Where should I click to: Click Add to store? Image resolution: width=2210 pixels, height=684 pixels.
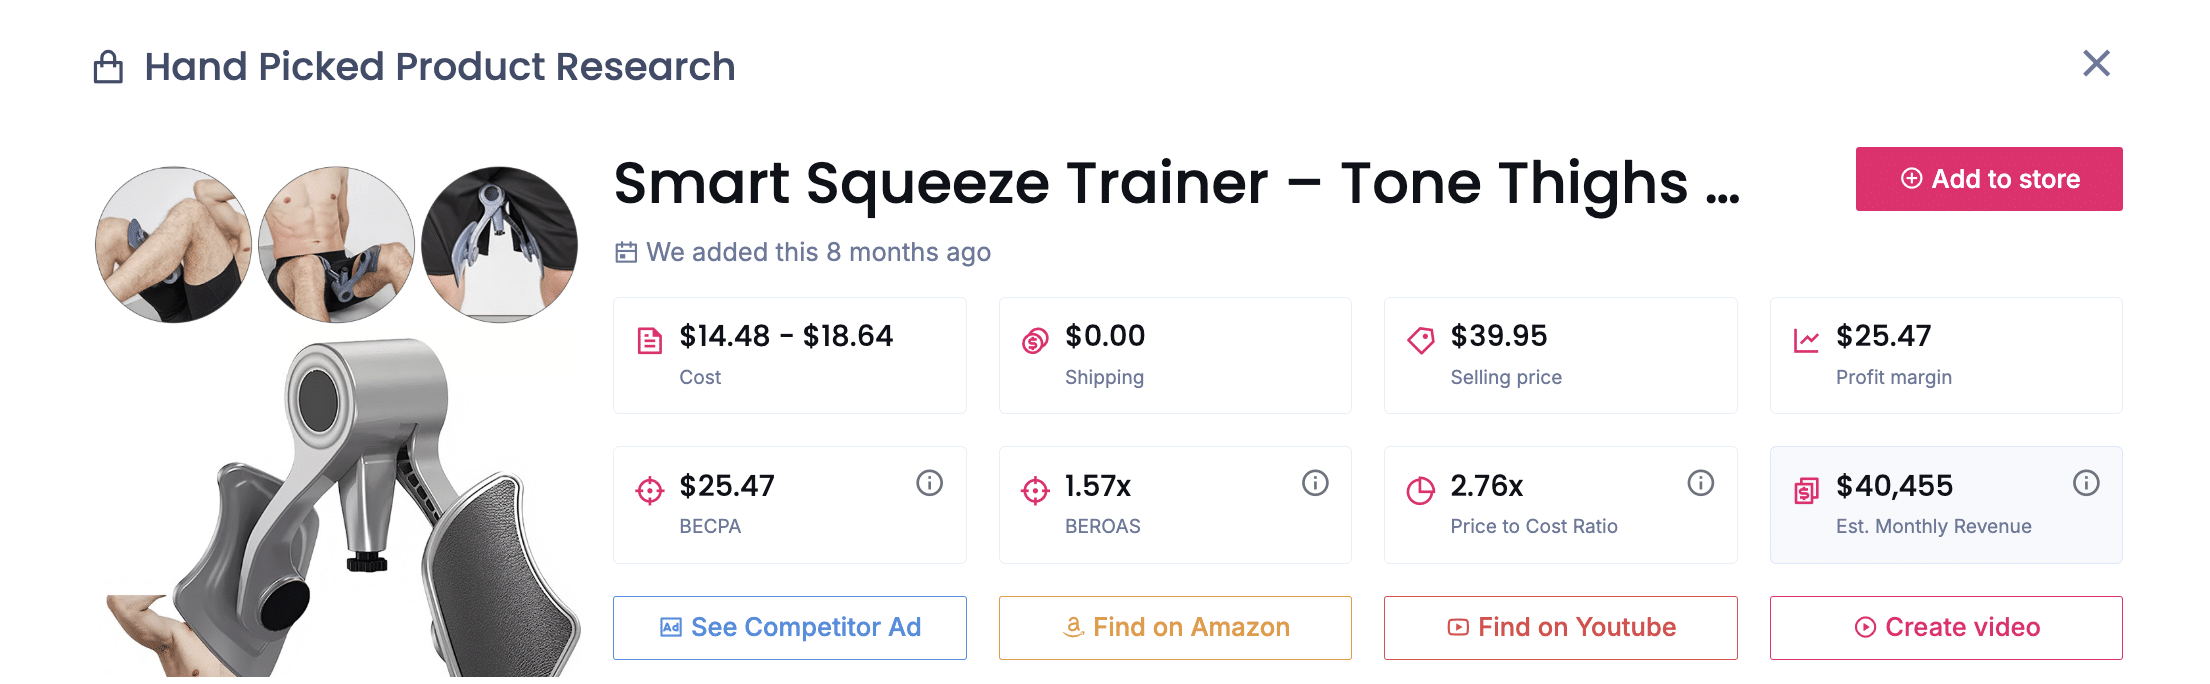[1988, 179]
